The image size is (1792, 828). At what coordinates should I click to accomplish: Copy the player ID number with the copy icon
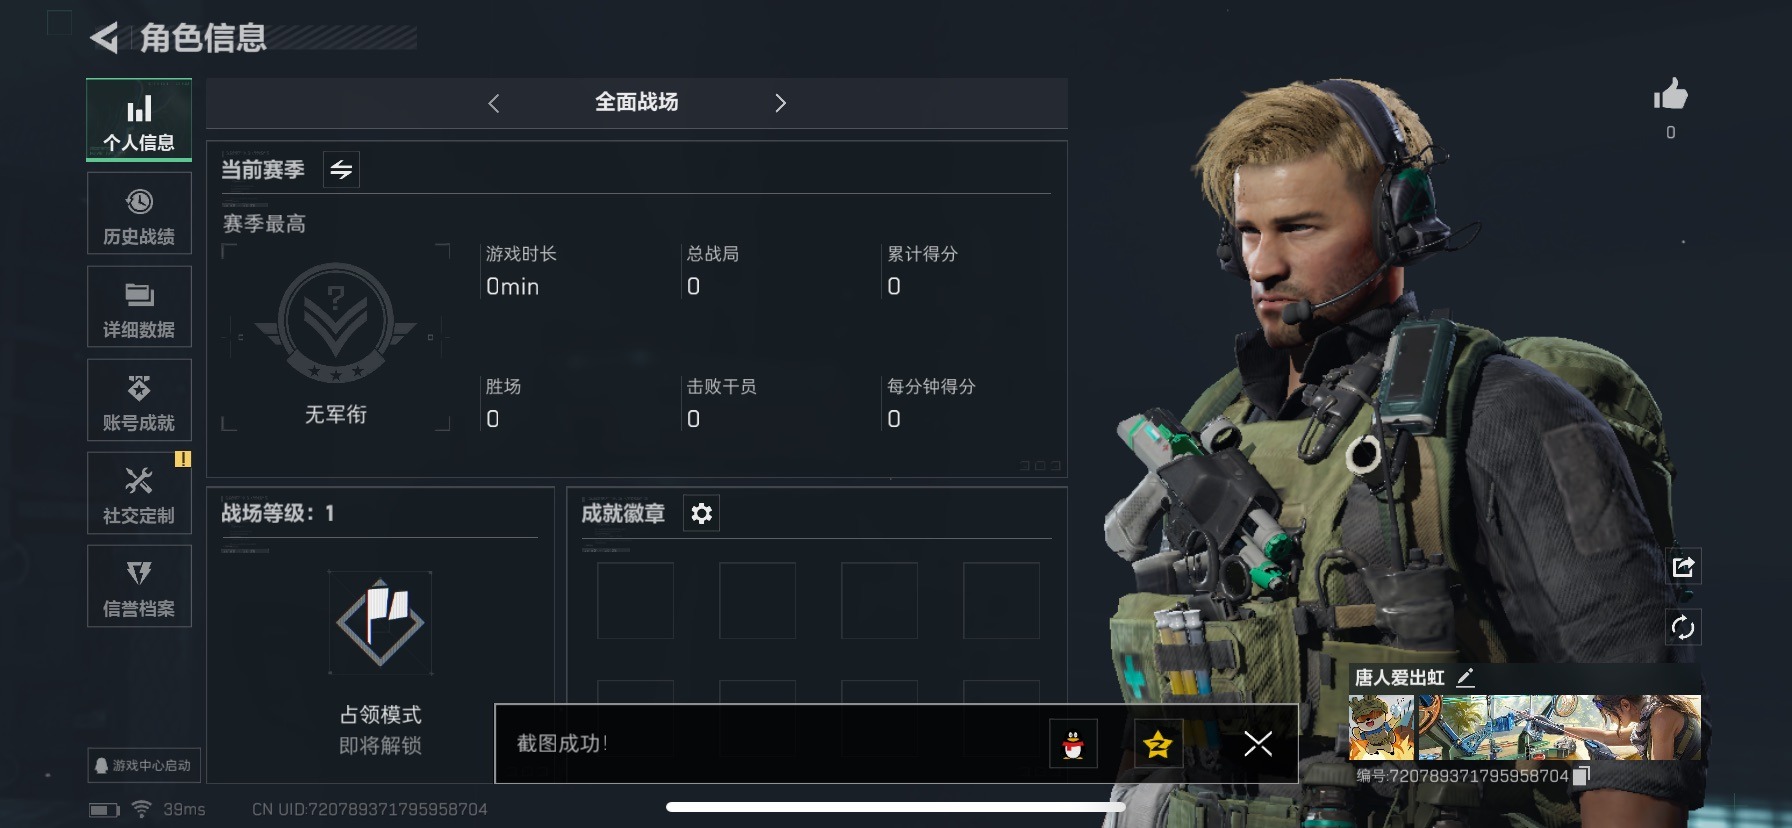tap(1581, 775)
